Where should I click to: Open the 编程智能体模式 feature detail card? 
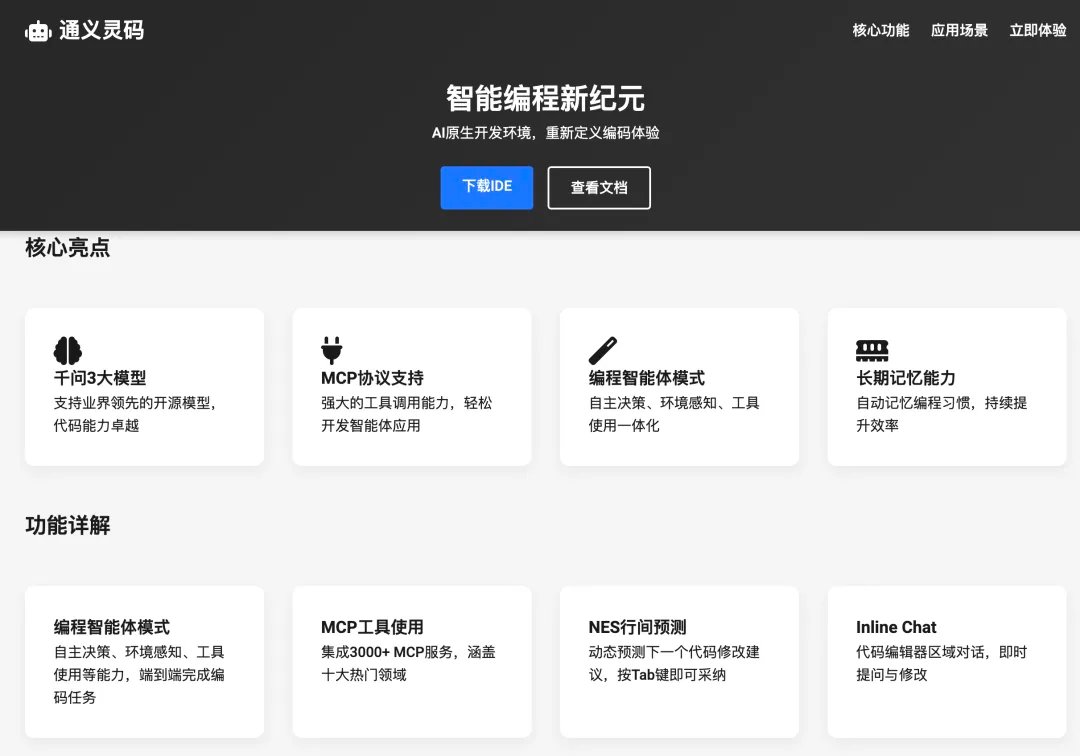coord(144,661)
